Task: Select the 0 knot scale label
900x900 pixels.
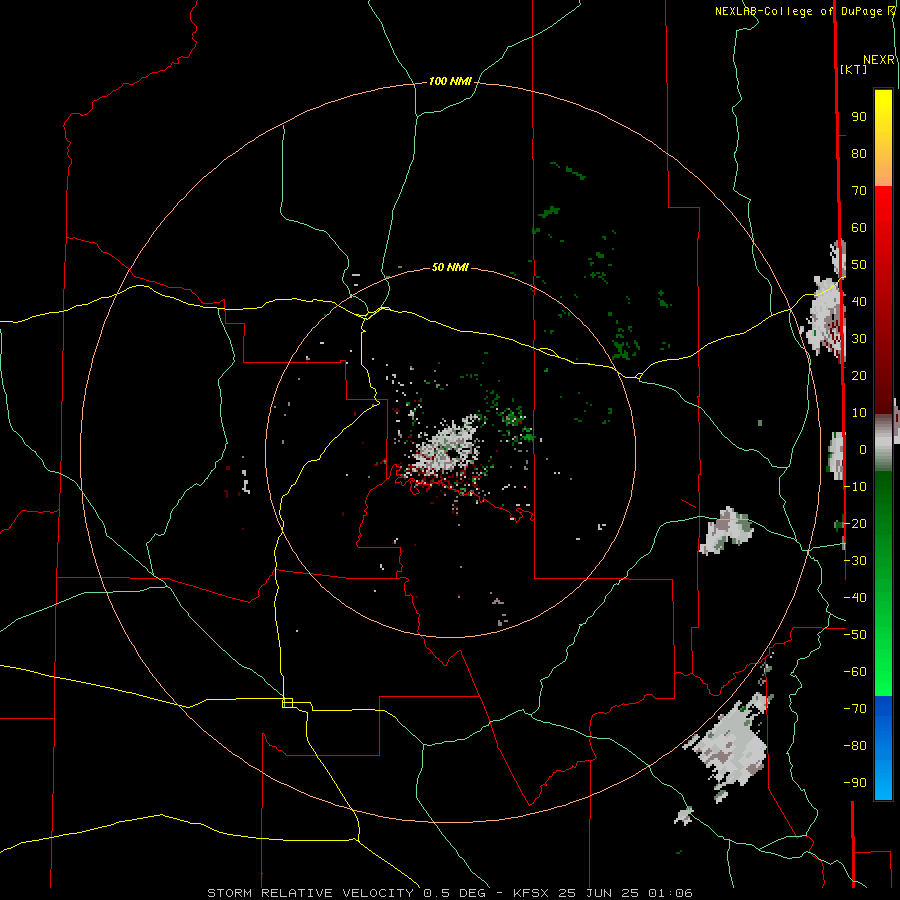Action: click(x=863, y=450)
